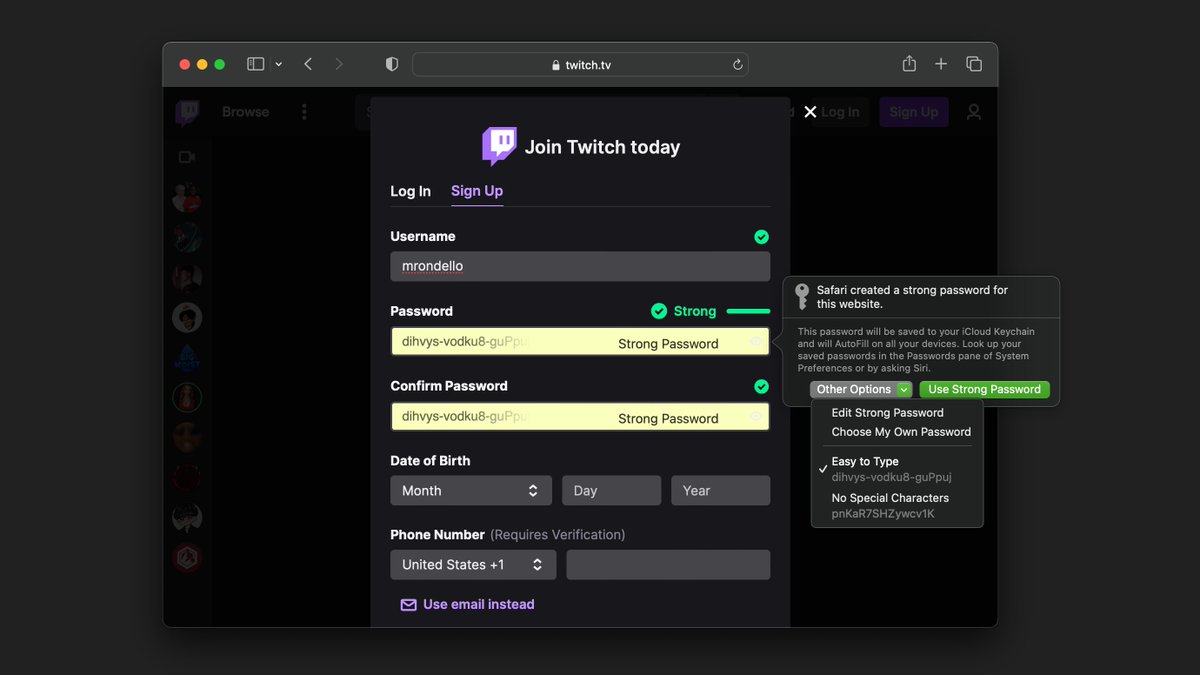The height and width of the screenshot is (675, 1200).
Task: Click the followed channels camera icon
Action: 186,157
